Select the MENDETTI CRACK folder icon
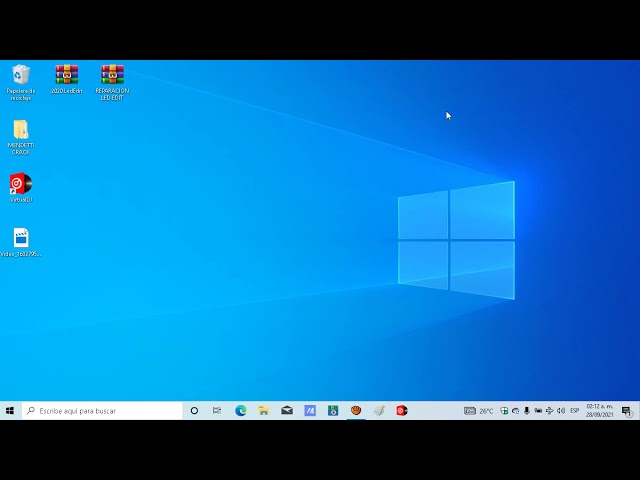This screenshot has height=480, width=640. (20, 137)
